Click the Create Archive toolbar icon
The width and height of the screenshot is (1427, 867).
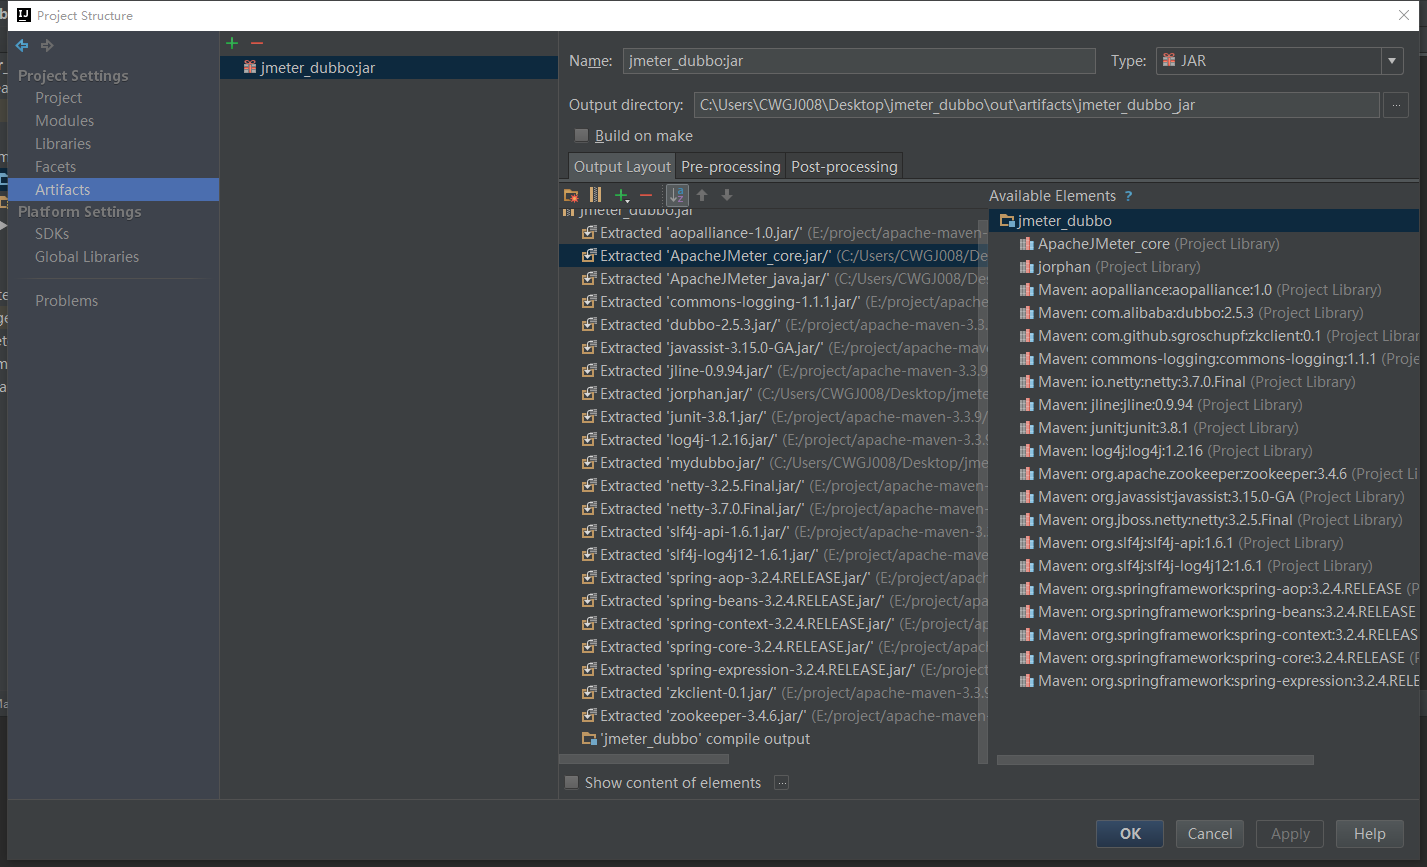pos(596,196)
